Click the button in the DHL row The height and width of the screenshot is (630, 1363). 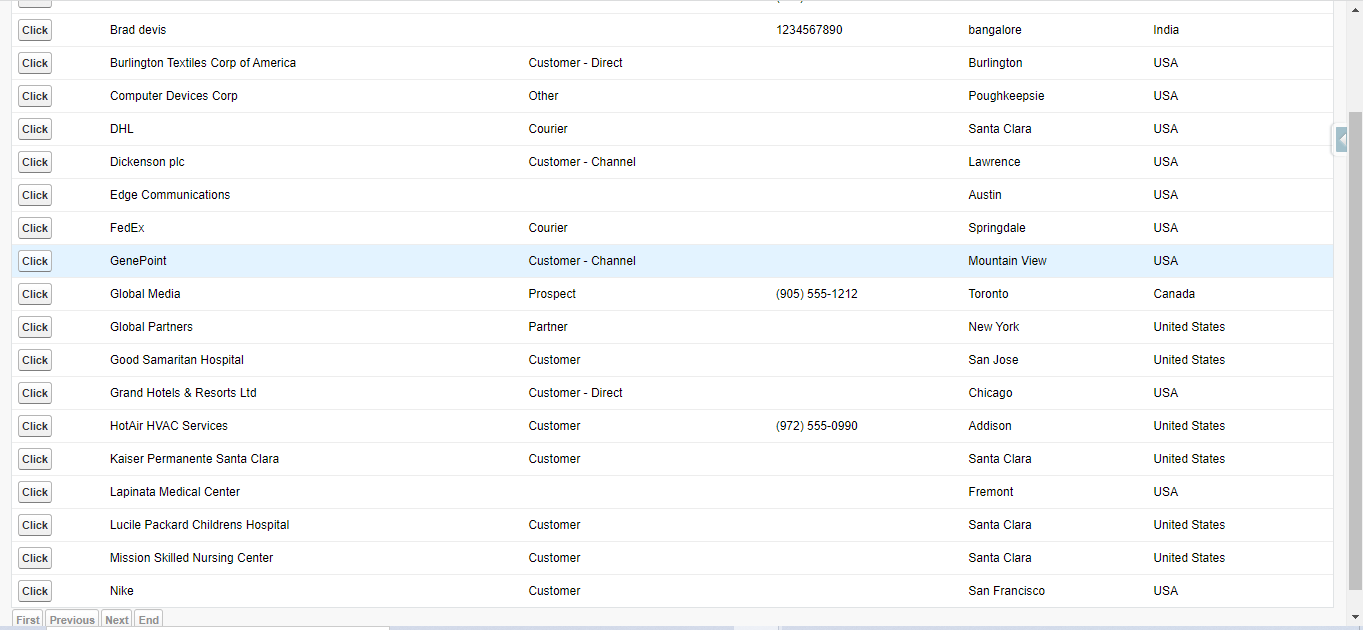click(35, 129)
